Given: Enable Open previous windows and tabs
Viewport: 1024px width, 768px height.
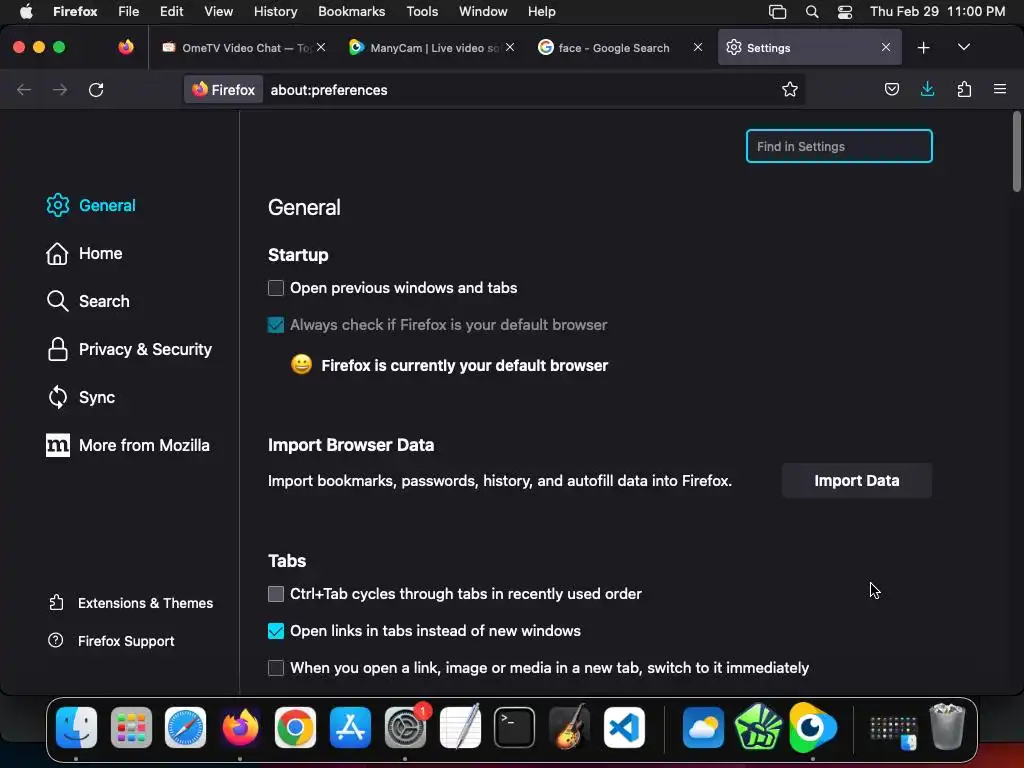Looking at the screenshot, I should point(276,288).
